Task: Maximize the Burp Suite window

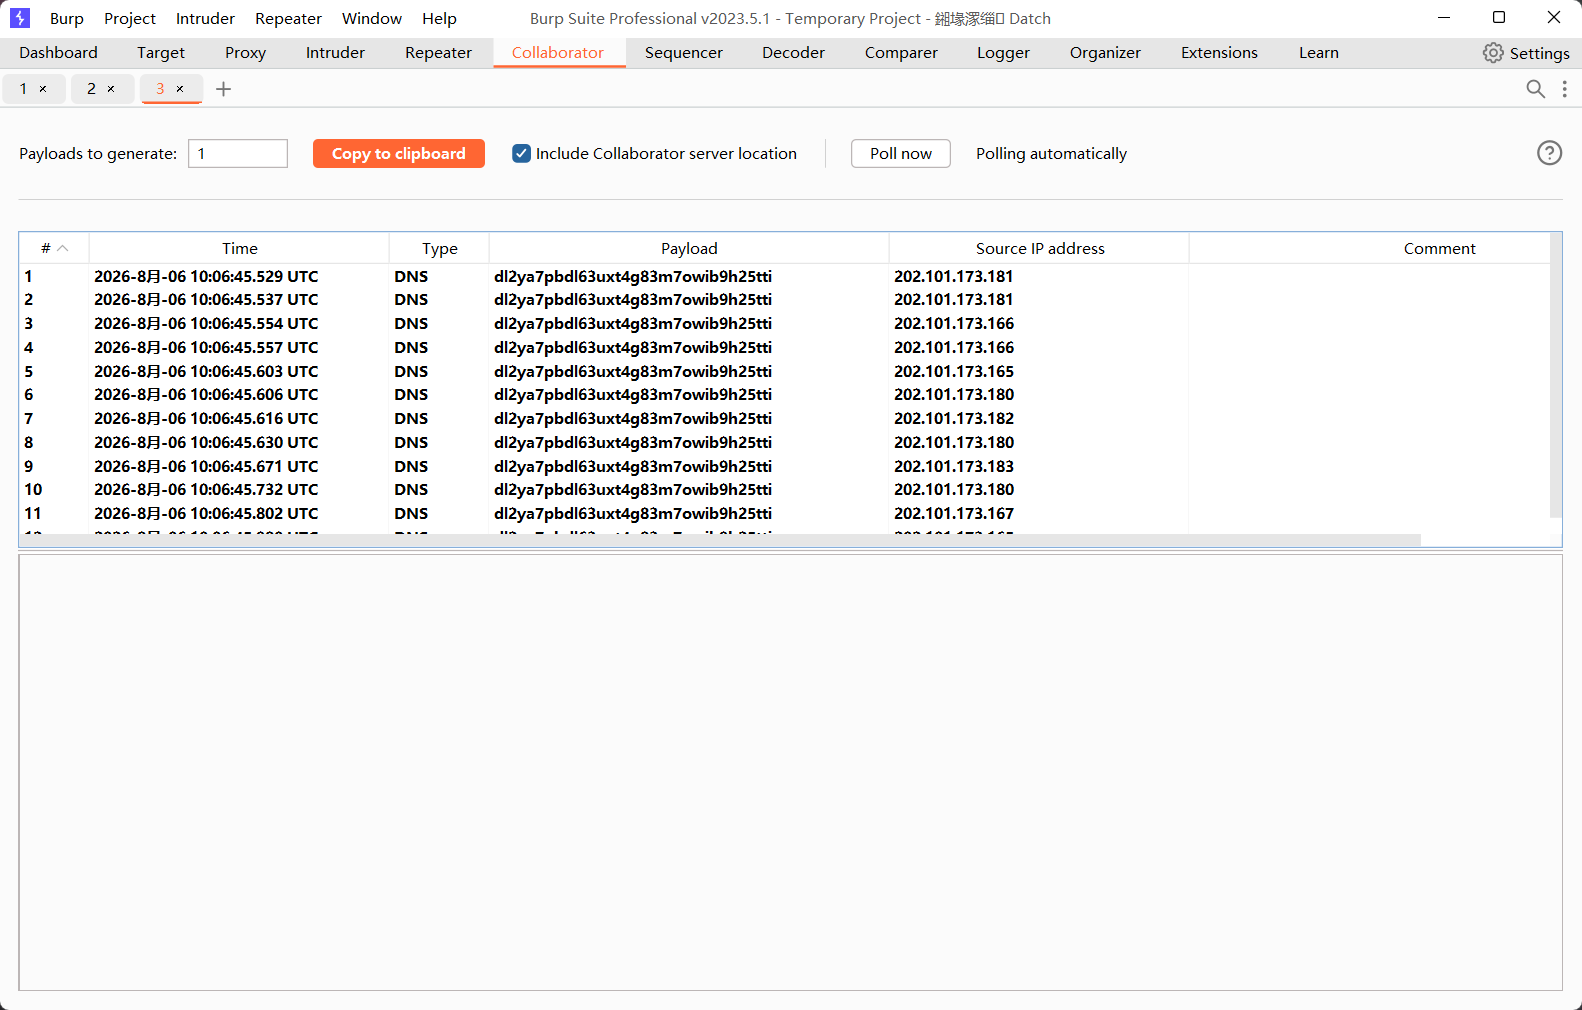Action: 1499,17
